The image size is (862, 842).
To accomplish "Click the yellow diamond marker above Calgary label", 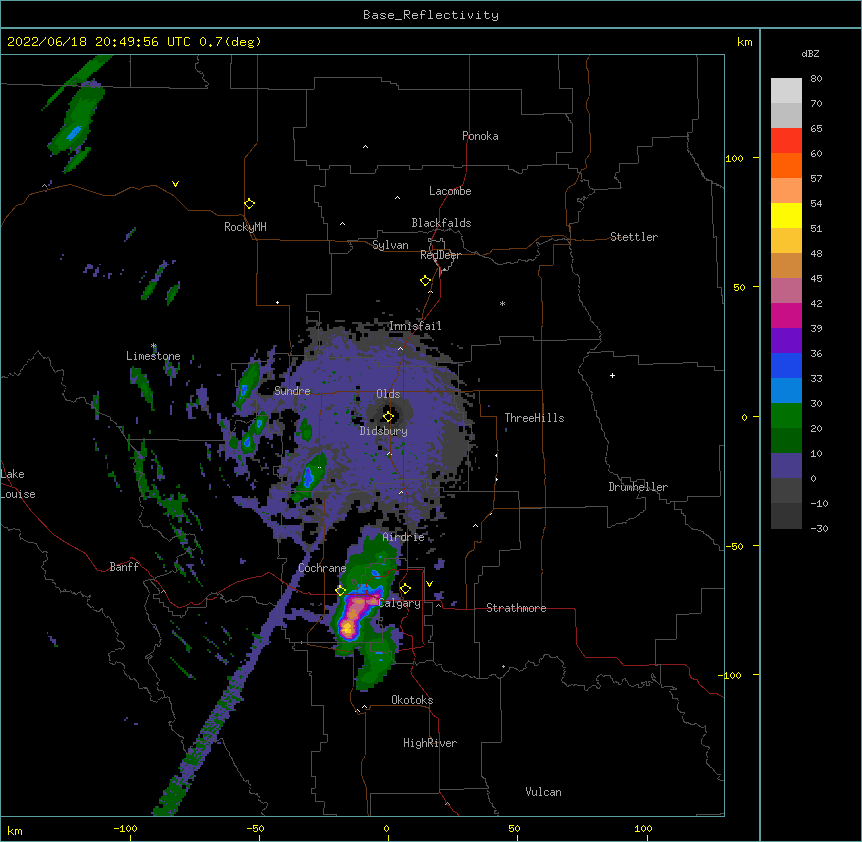I will [405, 589].
